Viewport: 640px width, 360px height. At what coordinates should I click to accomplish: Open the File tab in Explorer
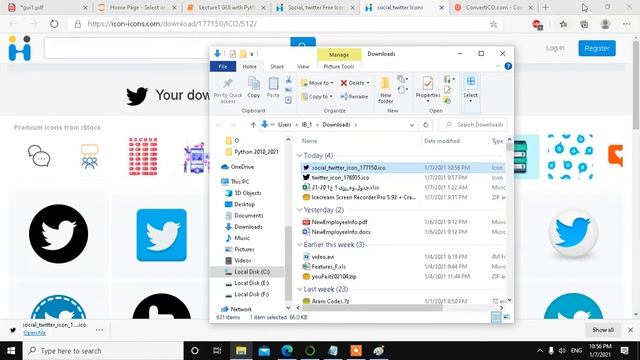pyautogui.click(x=223, y=67)
